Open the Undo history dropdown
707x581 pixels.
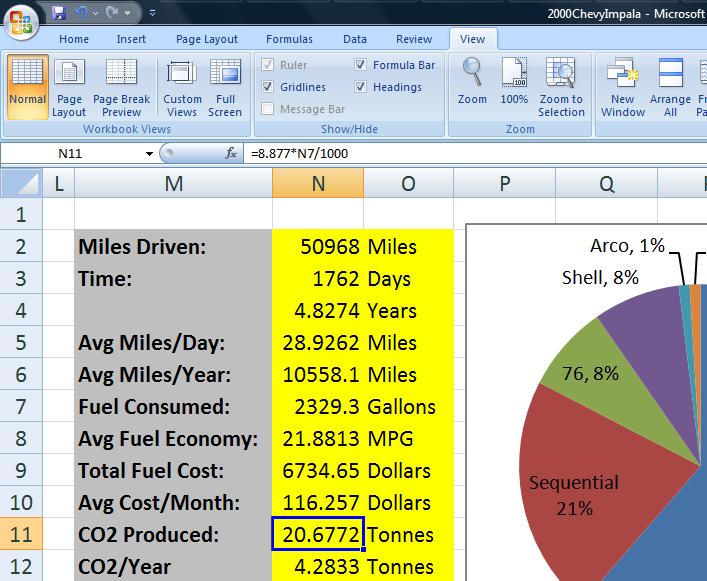point(95,13)
